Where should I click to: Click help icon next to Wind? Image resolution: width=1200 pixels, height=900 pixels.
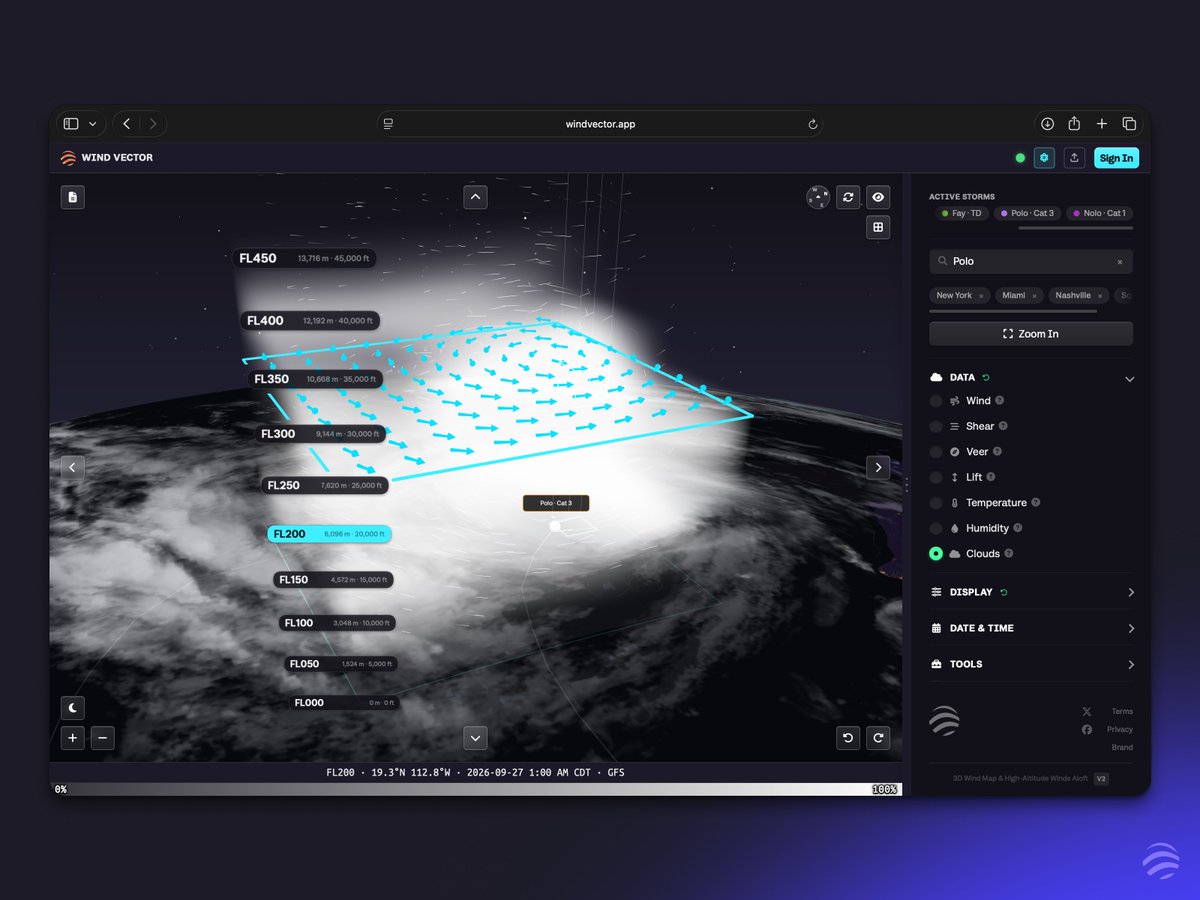click(1000, 401)
